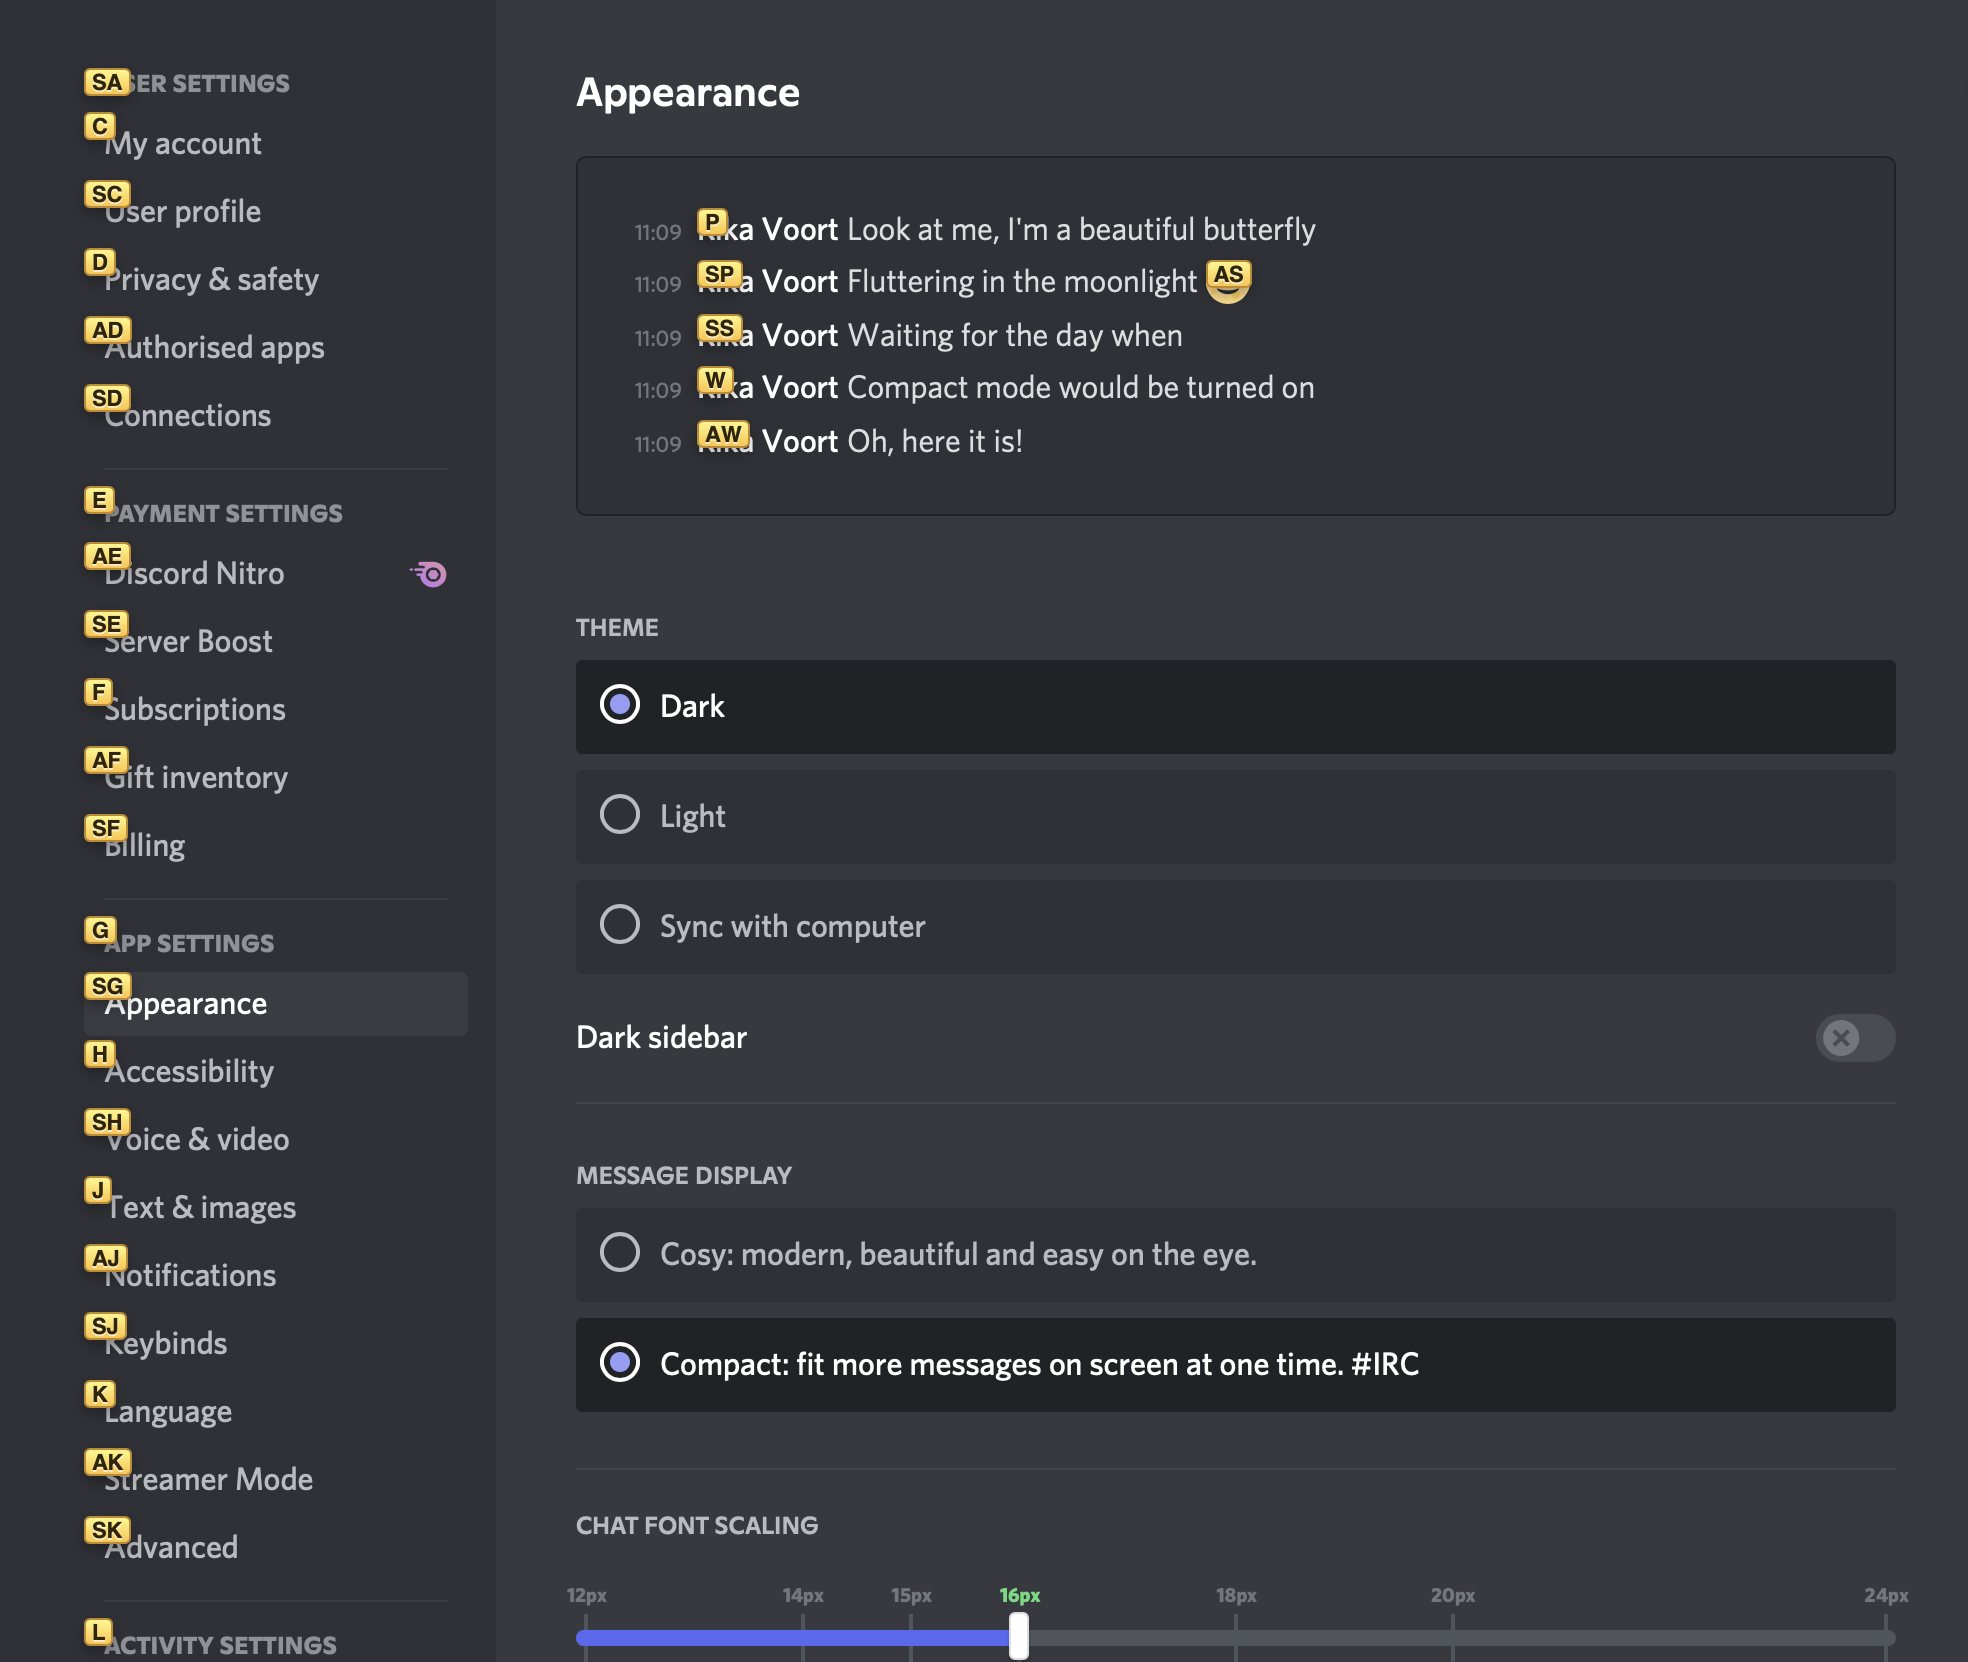Click the Nitro badge icon beside Discord Nitro
This screenshot has width=1968, height=1662.
430,574
